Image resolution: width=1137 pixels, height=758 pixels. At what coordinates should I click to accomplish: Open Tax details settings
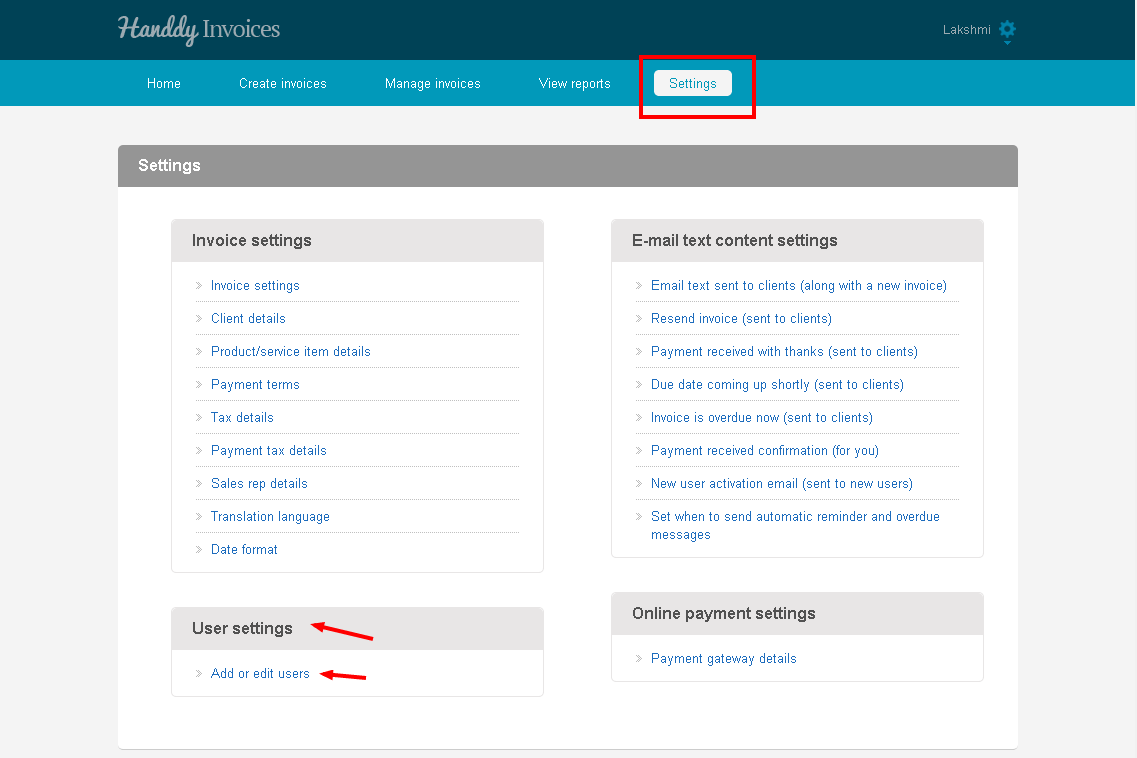click(242, 418)
